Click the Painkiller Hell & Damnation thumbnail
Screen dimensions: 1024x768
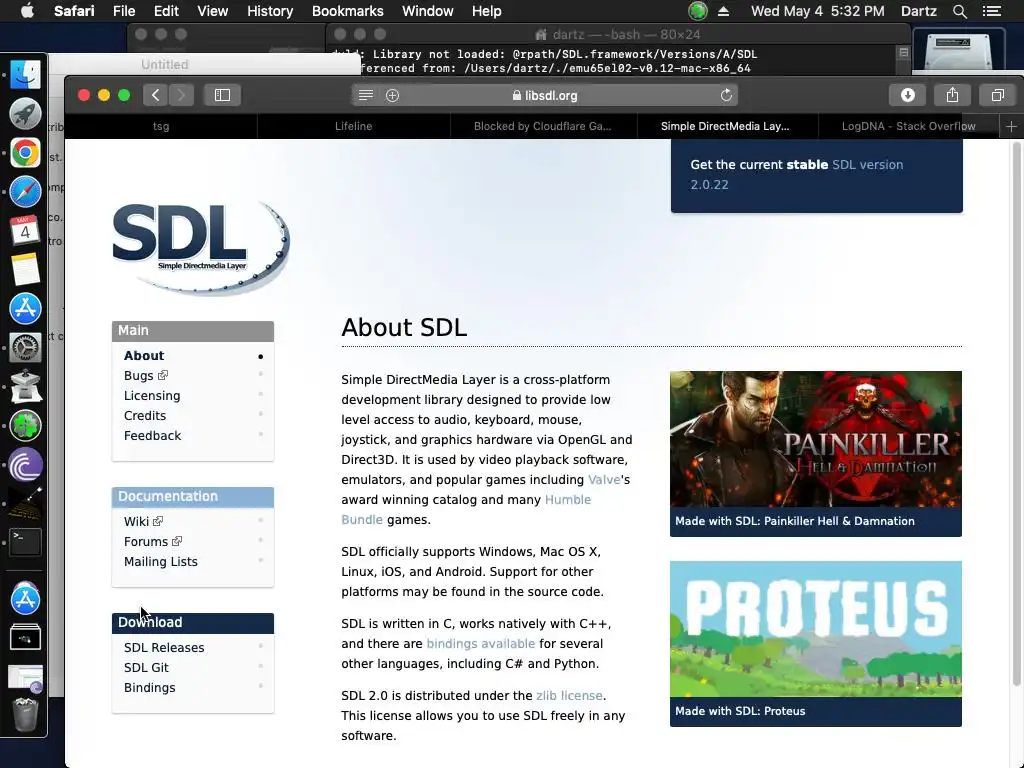(x=816, y=439)
